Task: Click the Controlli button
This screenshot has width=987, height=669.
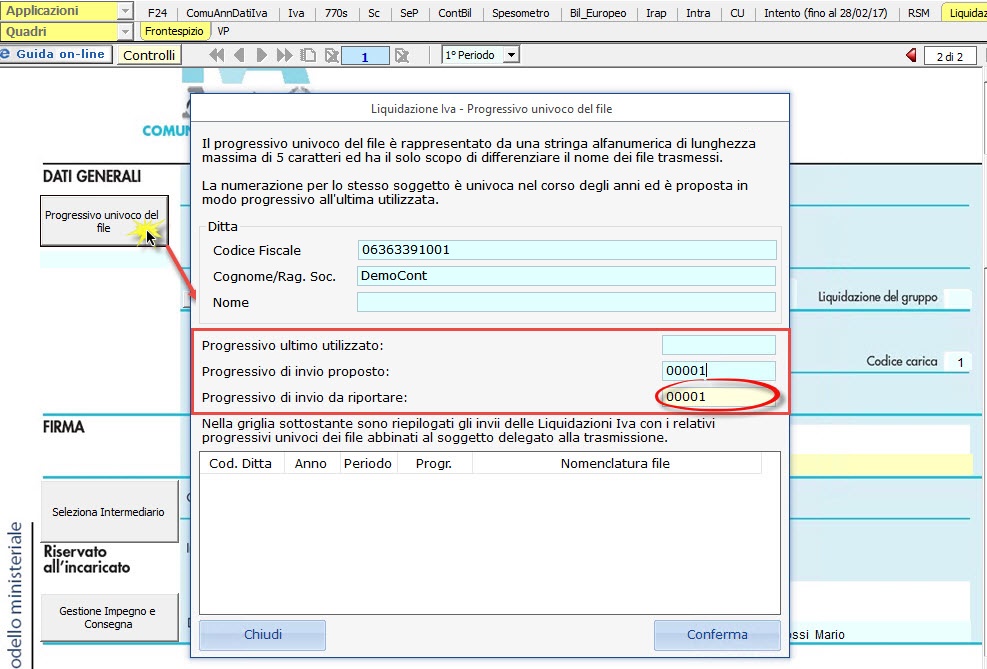Action: point(149,56)
